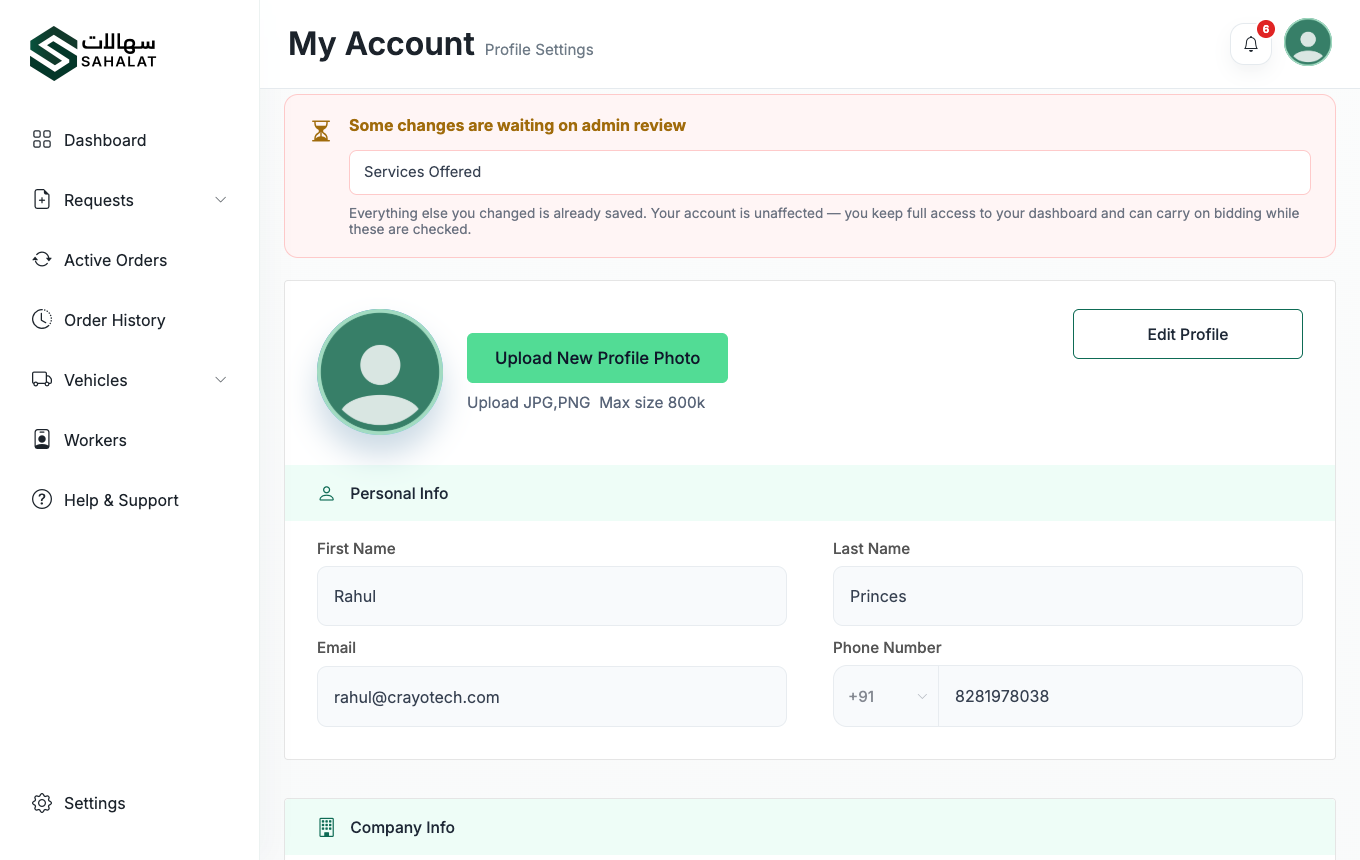
Task: Click the First Name field with Rahul
Action: [552, 596]
